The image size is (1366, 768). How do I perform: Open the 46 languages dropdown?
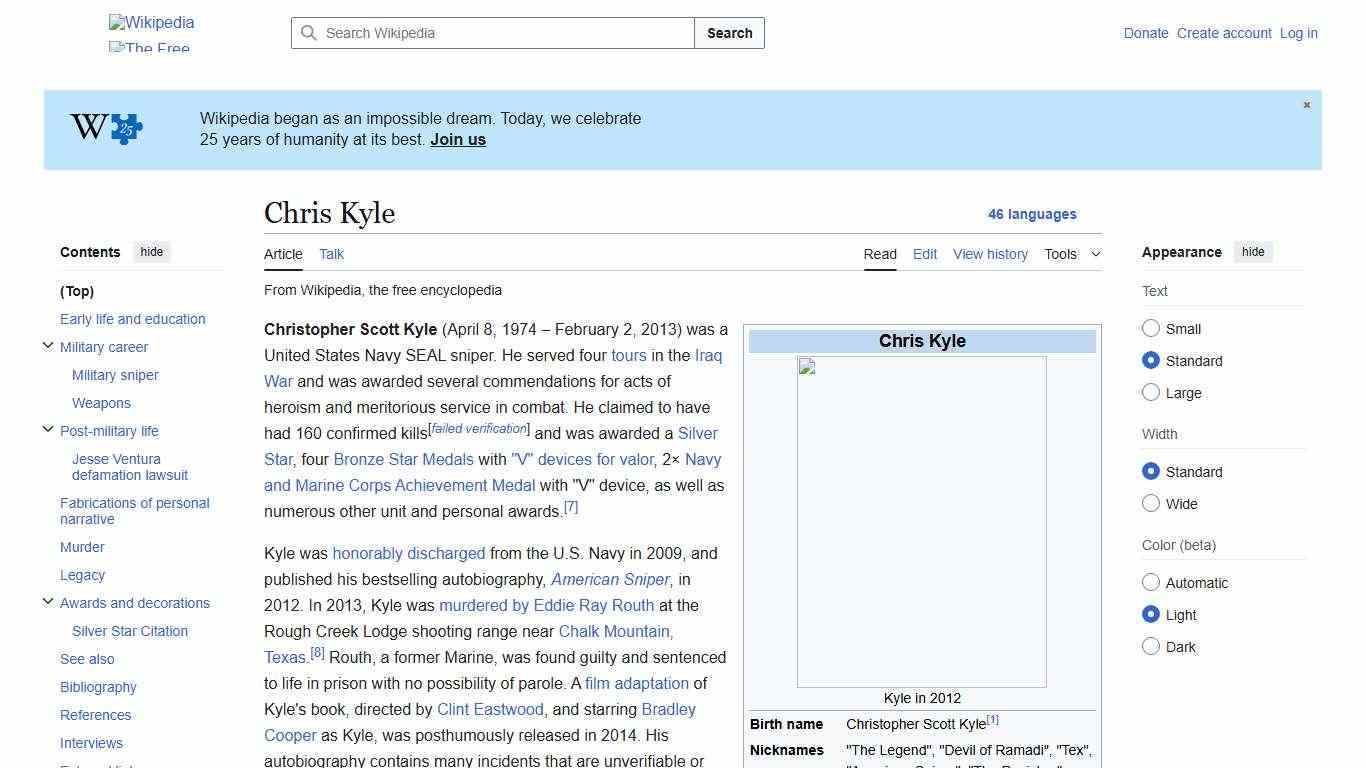click(1032, 214)
